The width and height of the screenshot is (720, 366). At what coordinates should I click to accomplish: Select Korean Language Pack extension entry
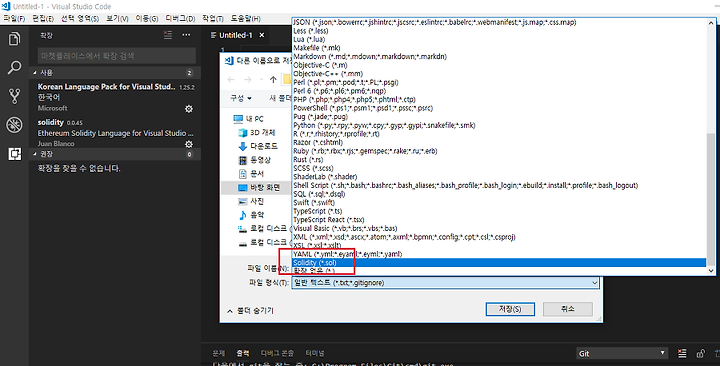pyautogui.click(x=115, y=97)
